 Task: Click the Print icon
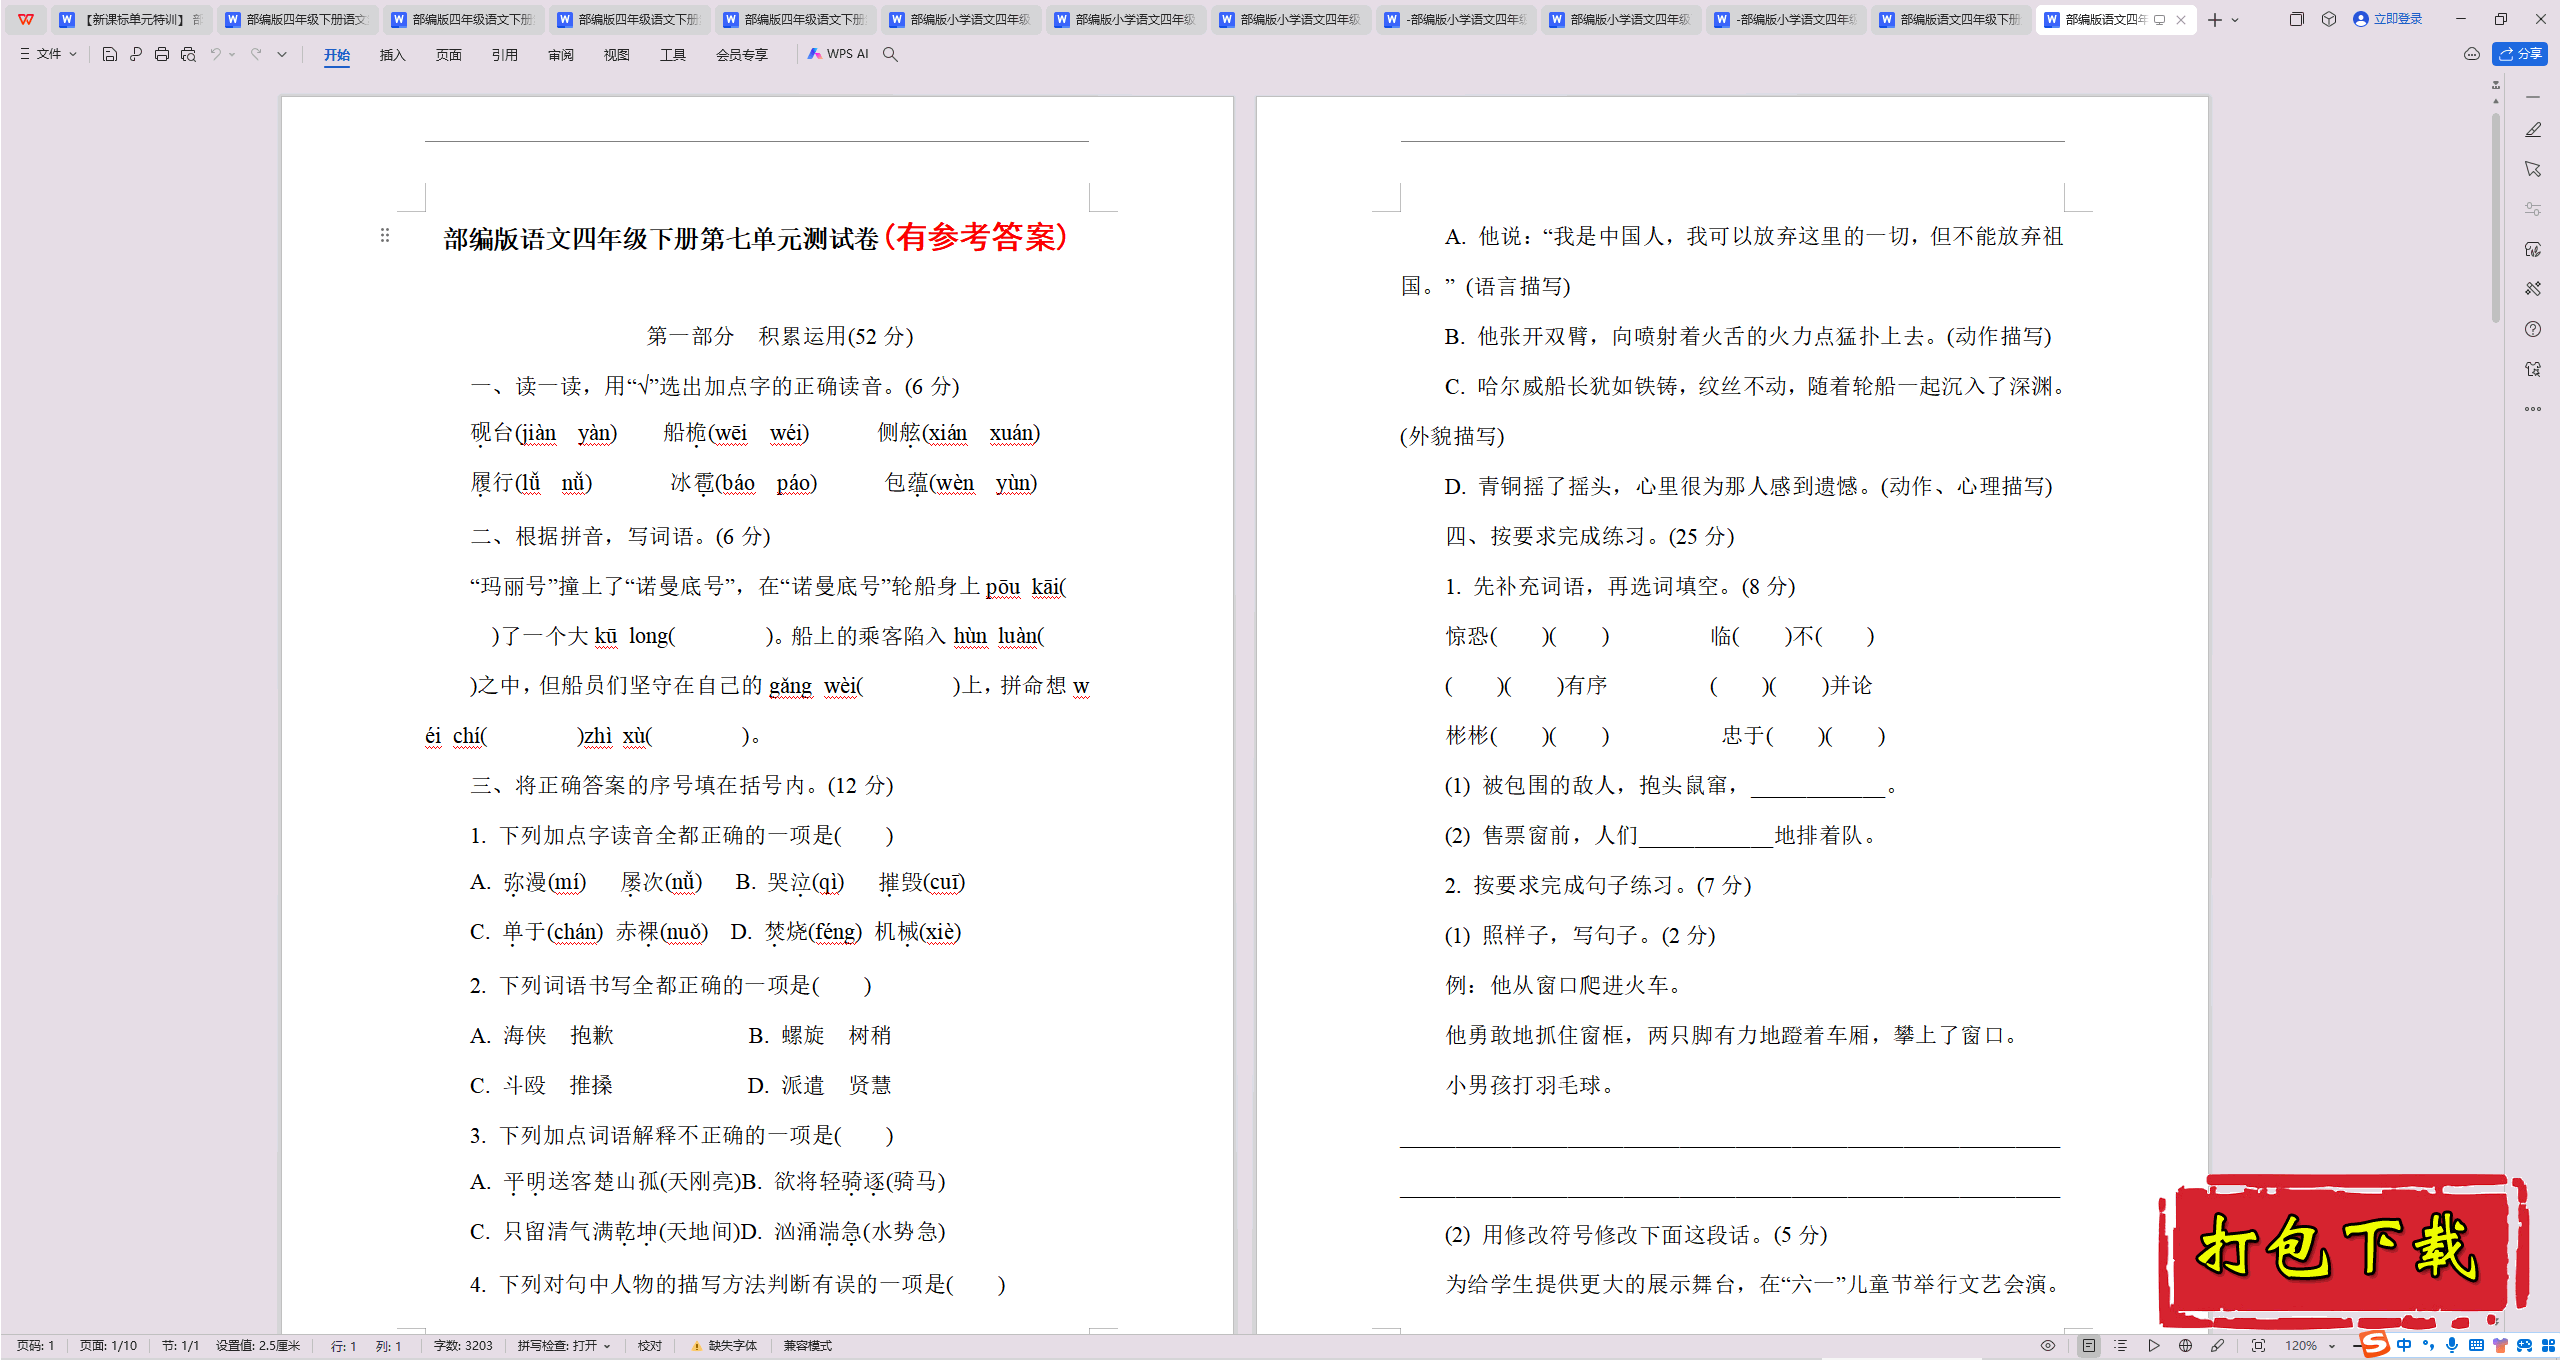(x=162, y=54)
